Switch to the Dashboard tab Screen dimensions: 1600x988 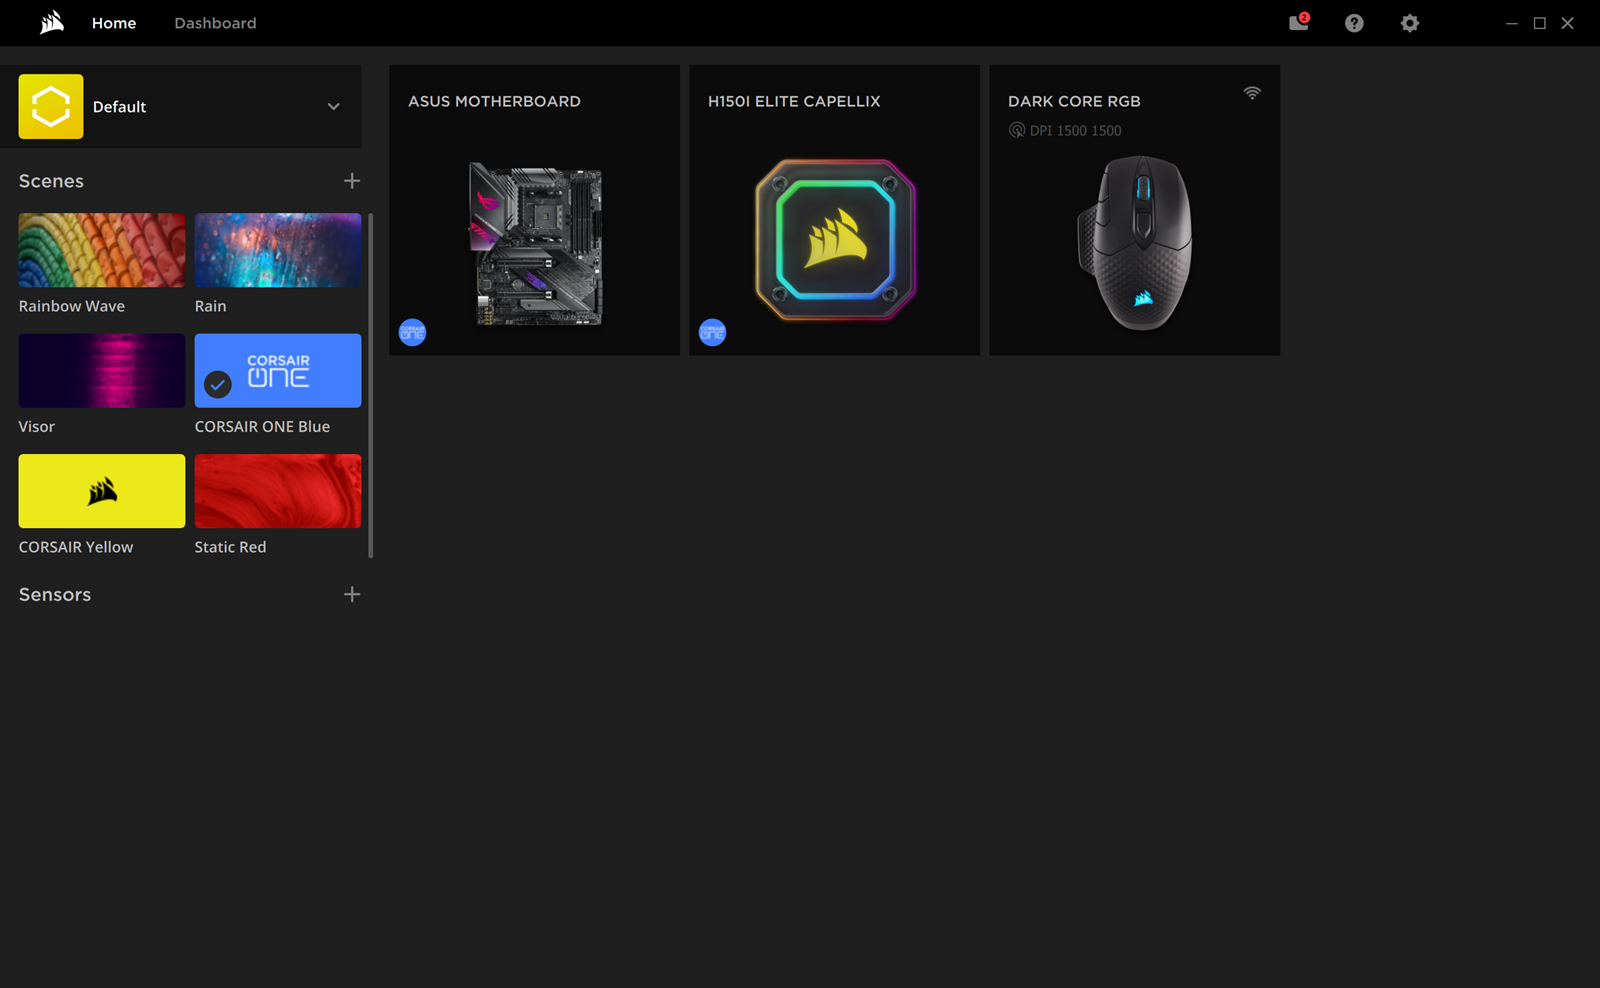[x=215, y=23]
